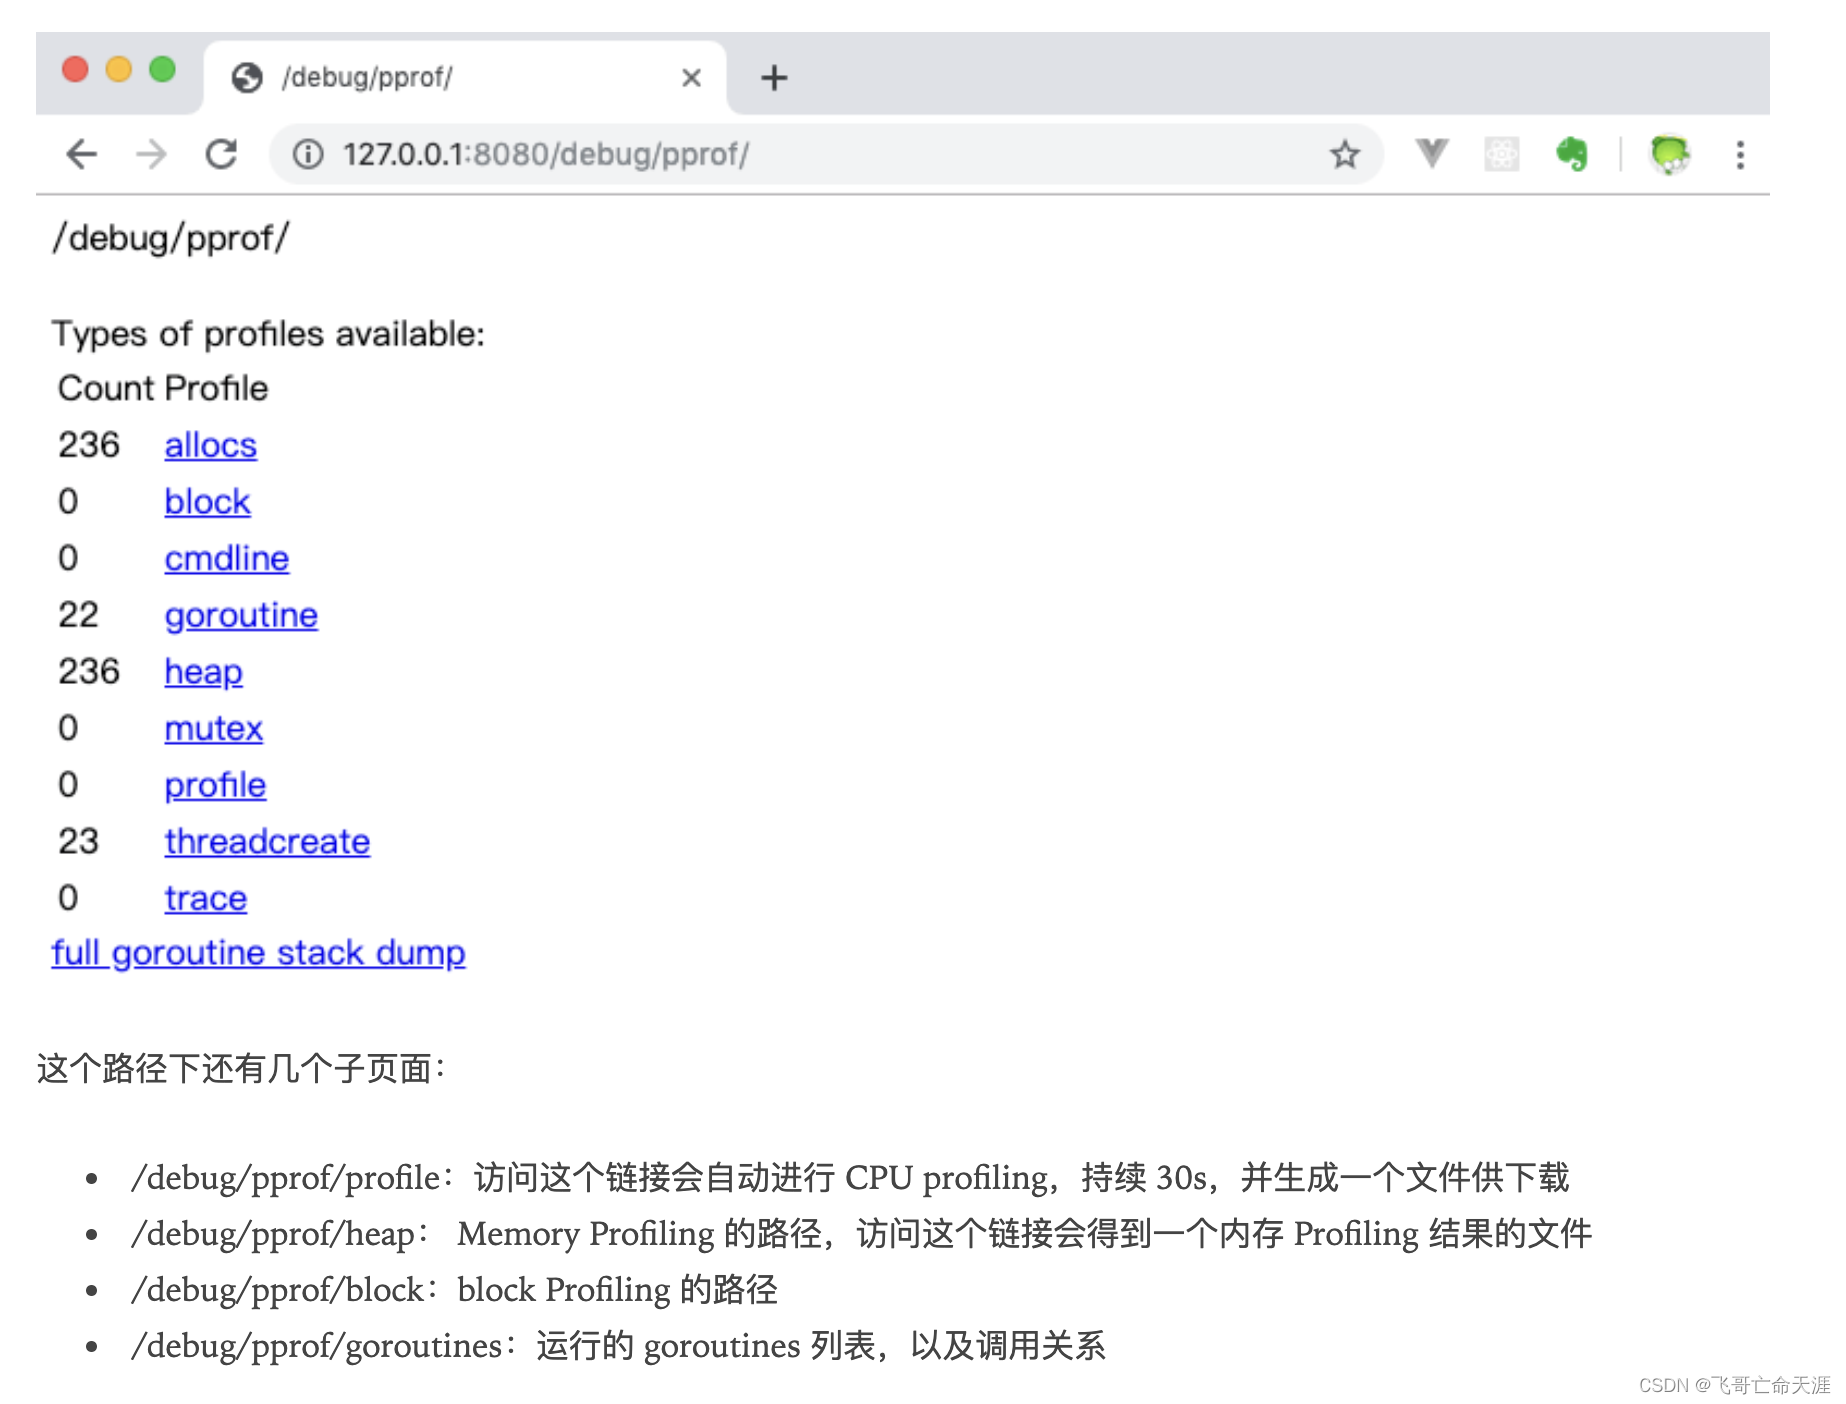Open the cmdline profile link

point(227,558)
